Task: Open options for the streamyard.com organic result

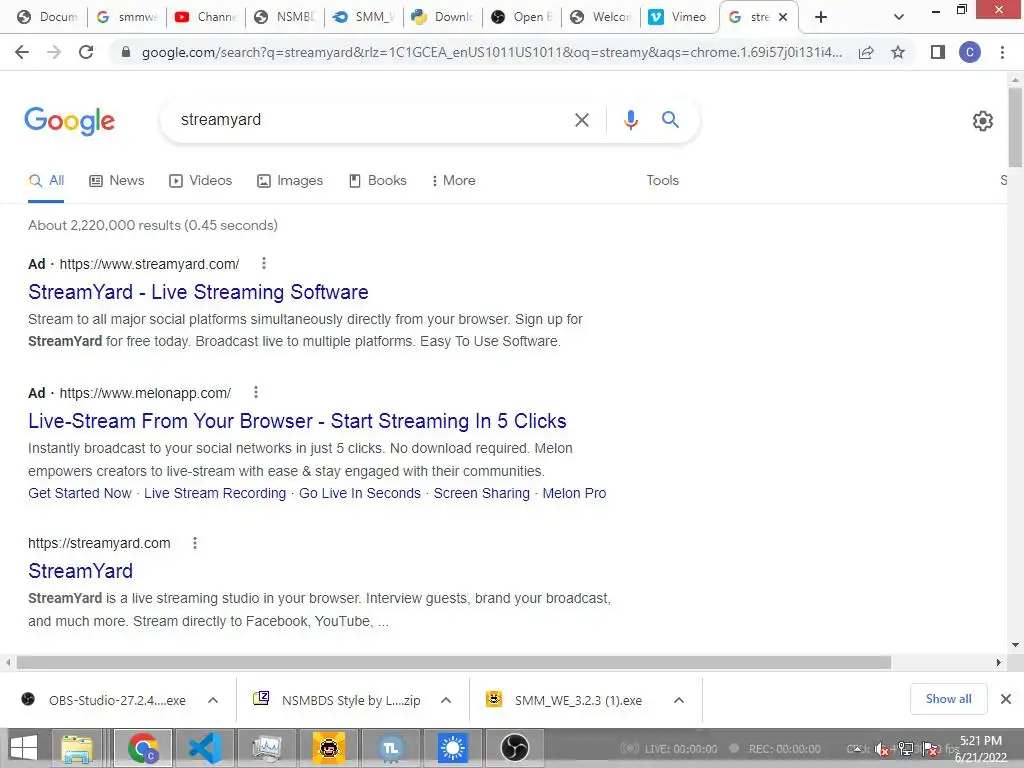Action: (x=195, y=543)
